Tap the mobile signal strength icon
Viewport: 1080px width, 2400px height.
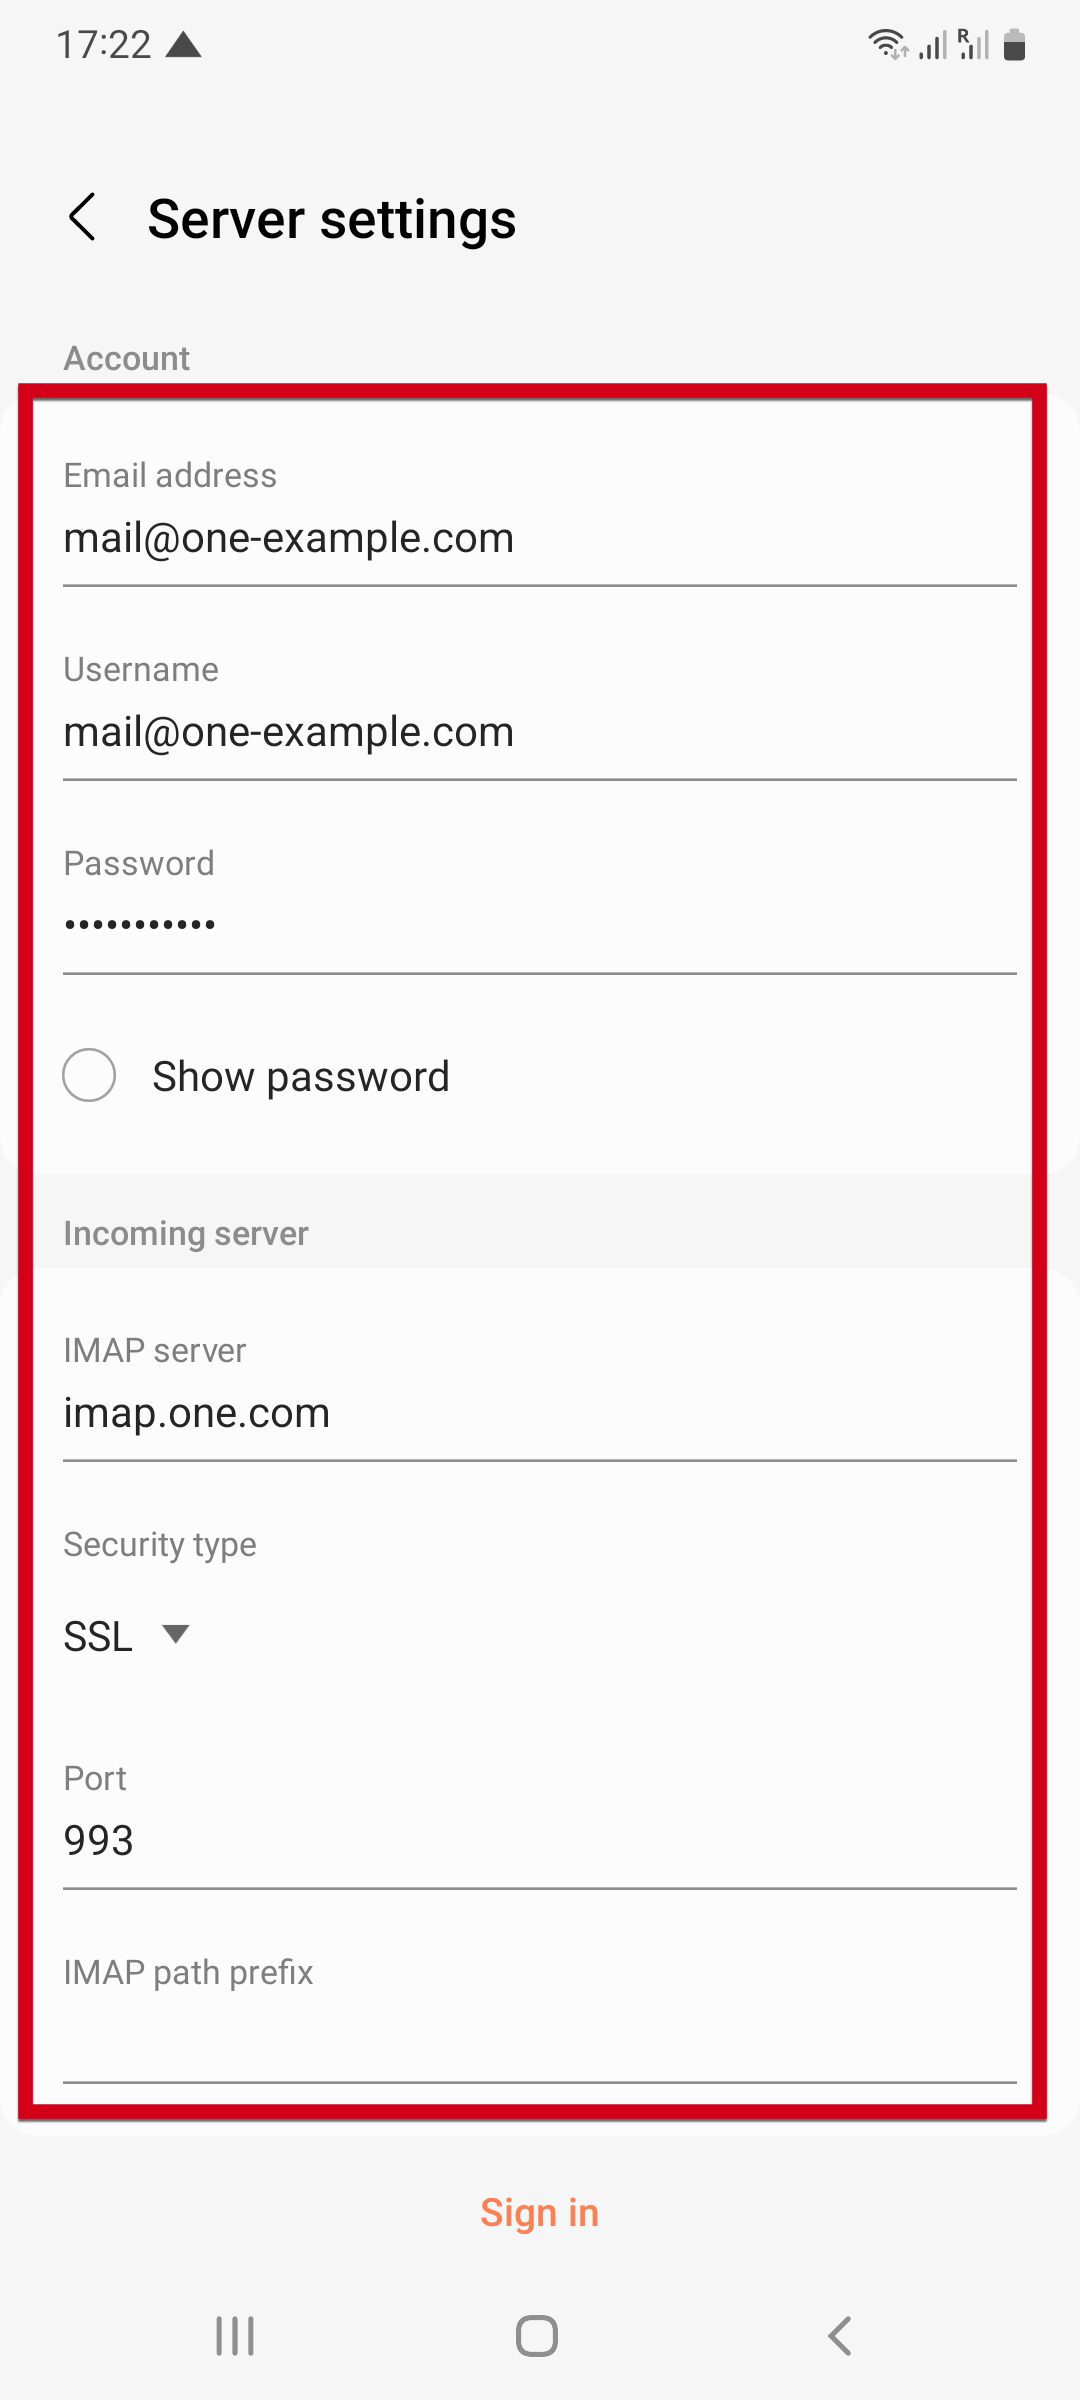[933, 45]
